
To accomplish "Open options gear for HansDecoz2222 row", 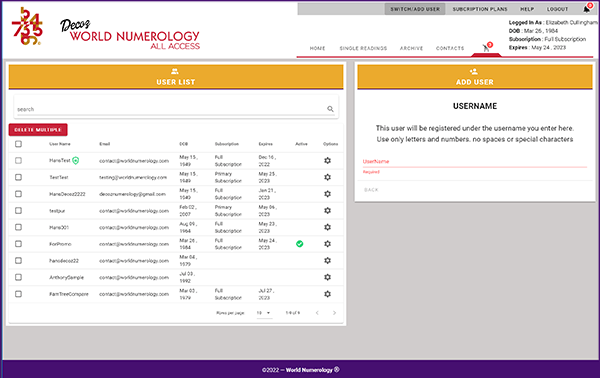I will (328, 194).
